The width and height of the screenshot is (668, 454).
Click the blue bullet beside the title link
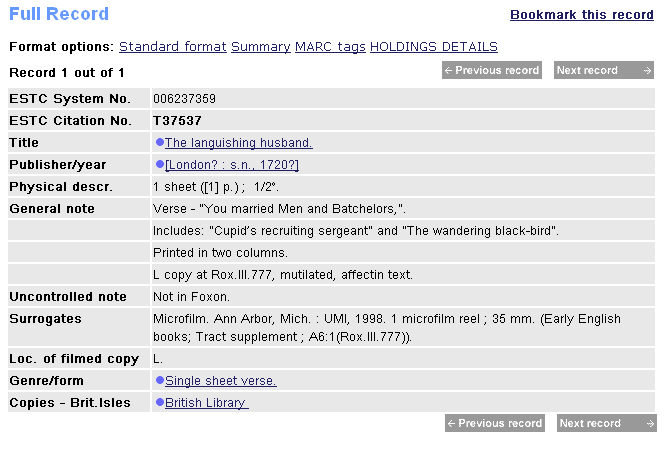(160, 142)
